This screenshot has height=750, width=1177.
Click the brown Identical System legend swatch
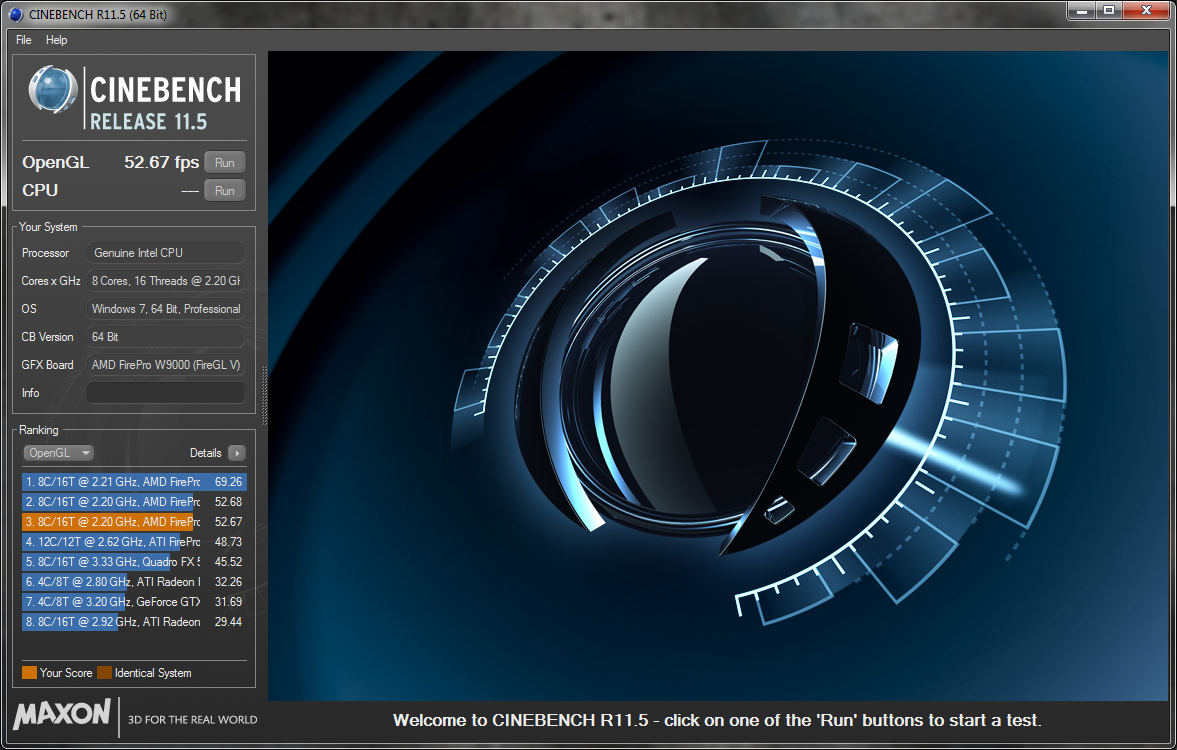104,673
